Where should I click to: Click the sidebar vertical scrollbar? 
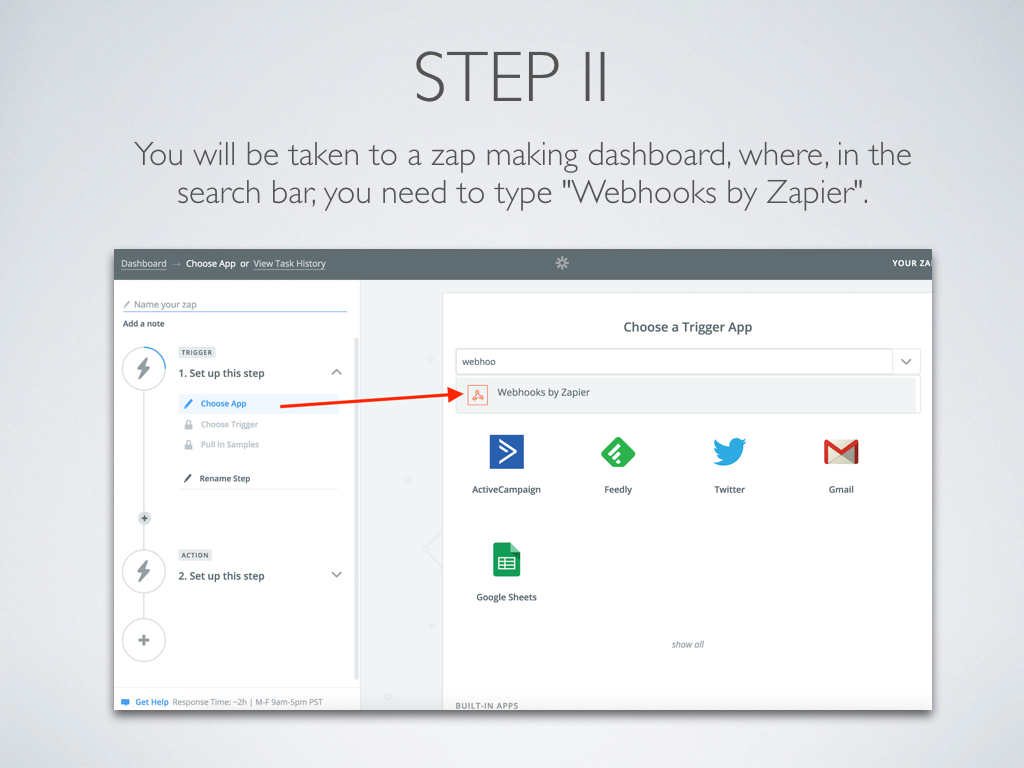(356, 509)
